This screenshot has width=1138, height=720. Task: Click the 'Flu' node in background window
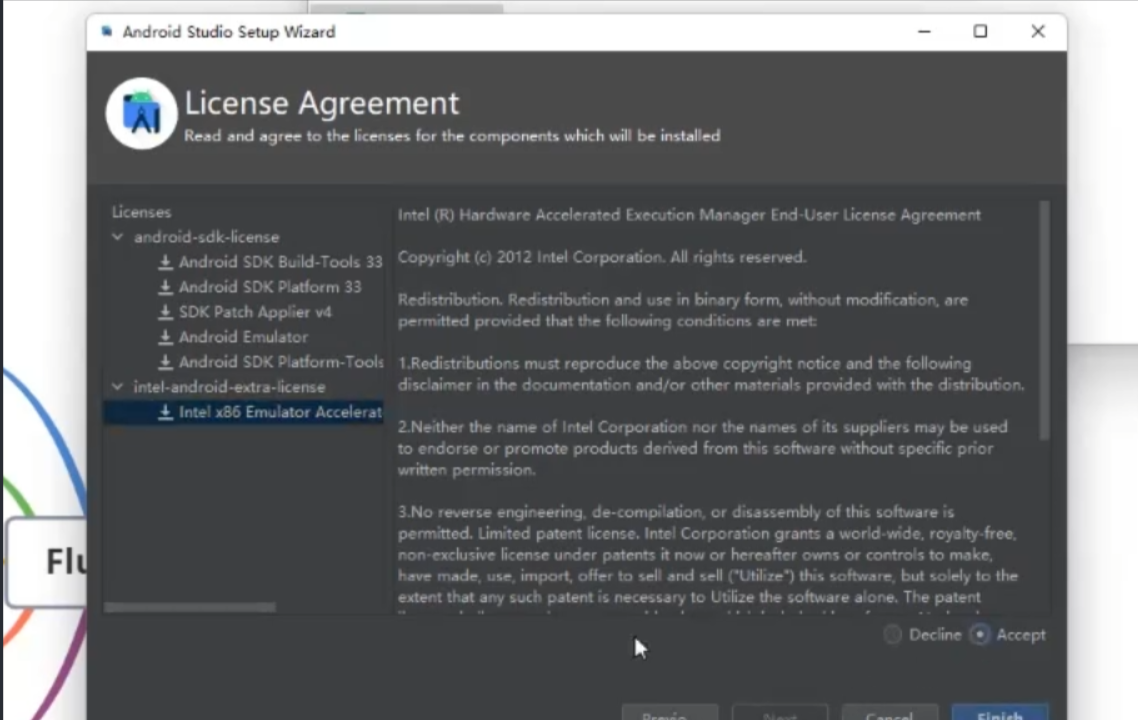coord(48,562)
